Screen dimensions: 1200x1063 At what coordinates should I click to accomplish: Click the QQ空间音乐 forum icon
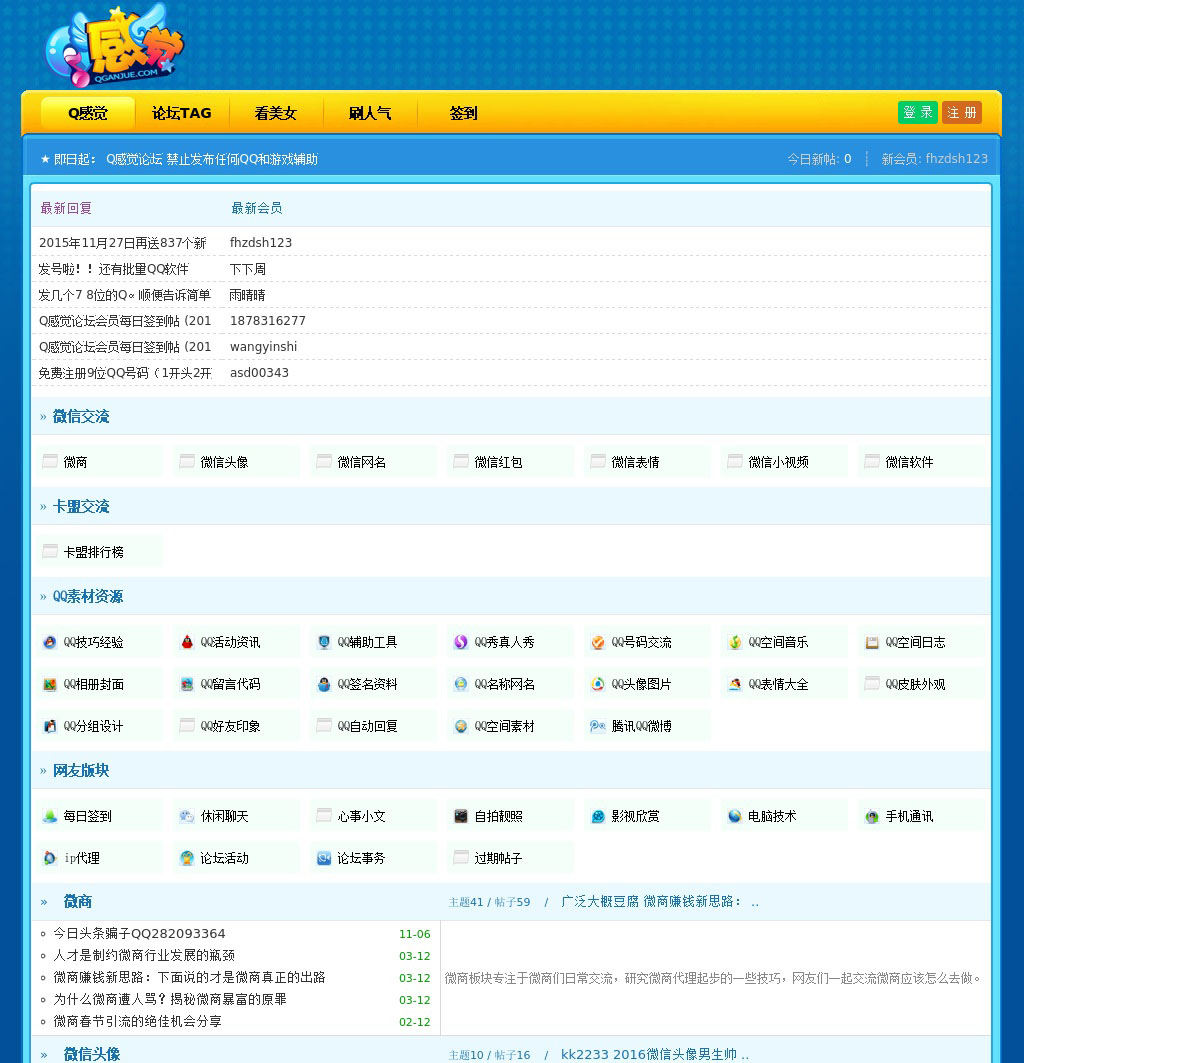(x=735, y=642)
